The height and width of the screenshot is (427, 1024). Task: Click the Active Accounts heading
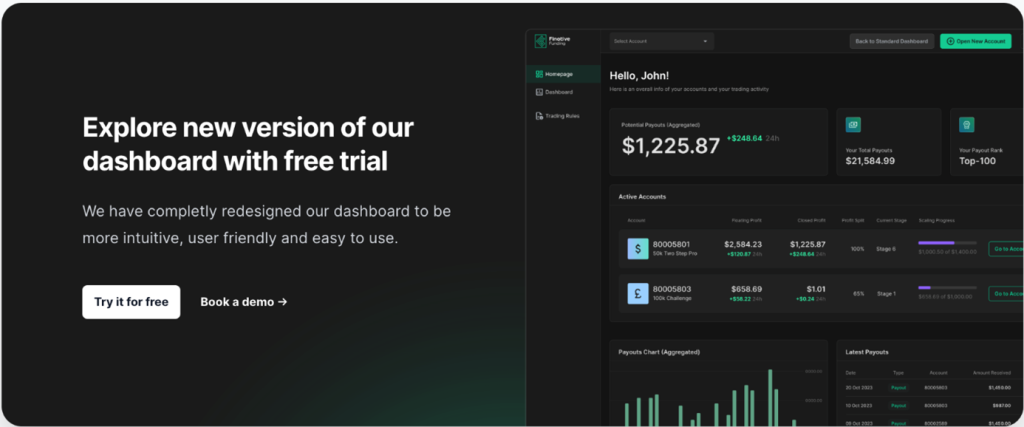coord(642,197)
